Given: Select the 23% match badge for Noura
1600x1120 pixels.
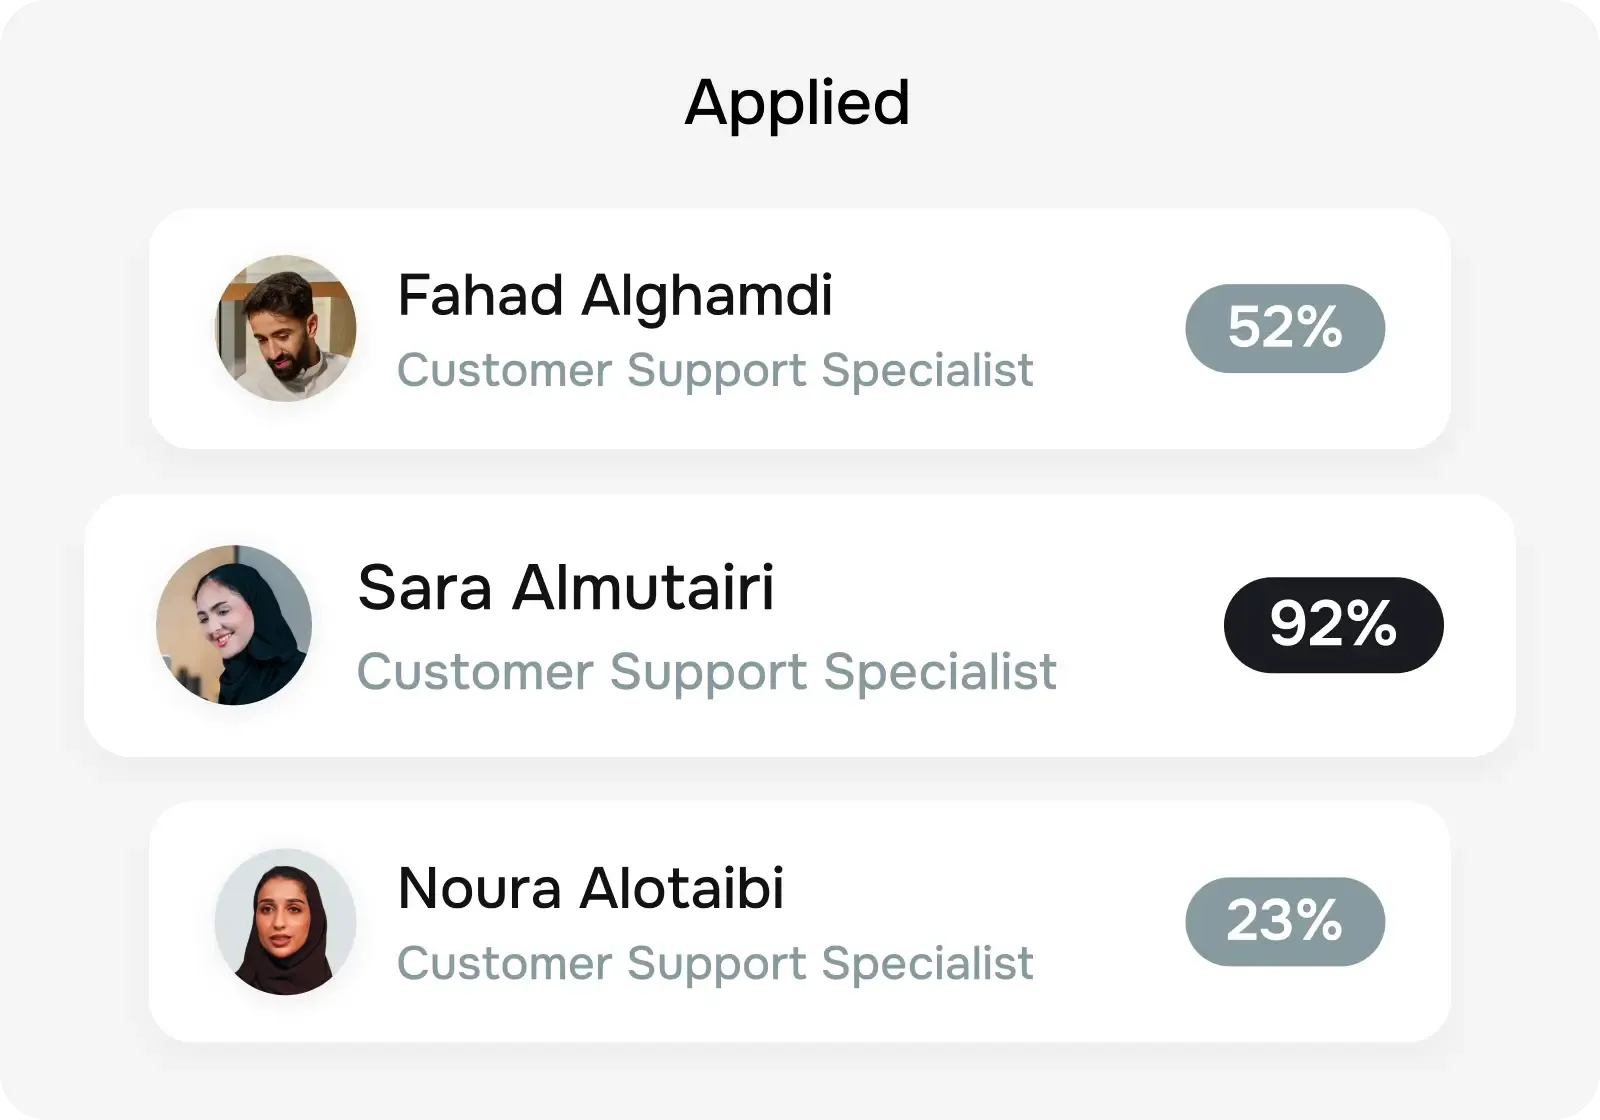Looking at the screenshot, I should 1284,922.
